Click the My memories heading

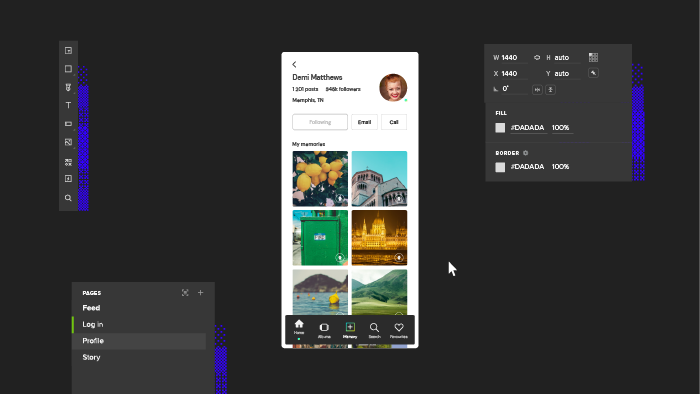point(308,144)
